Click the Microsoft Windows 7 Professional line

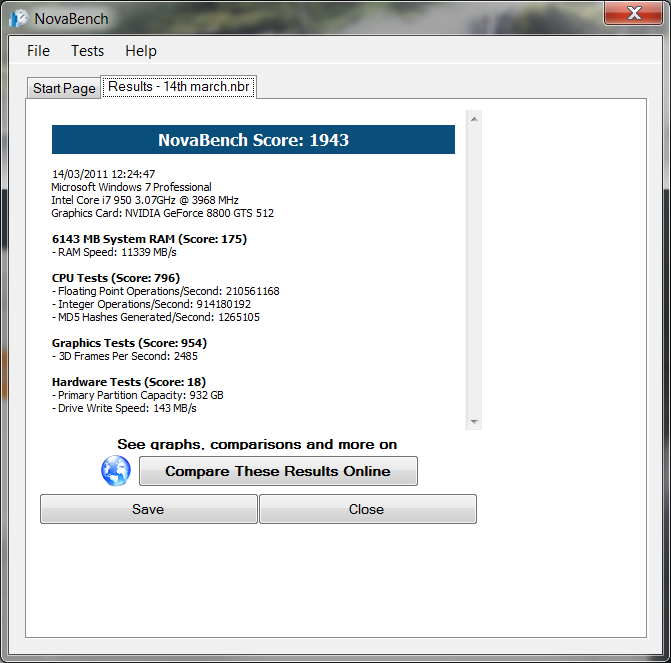[131, 187]
